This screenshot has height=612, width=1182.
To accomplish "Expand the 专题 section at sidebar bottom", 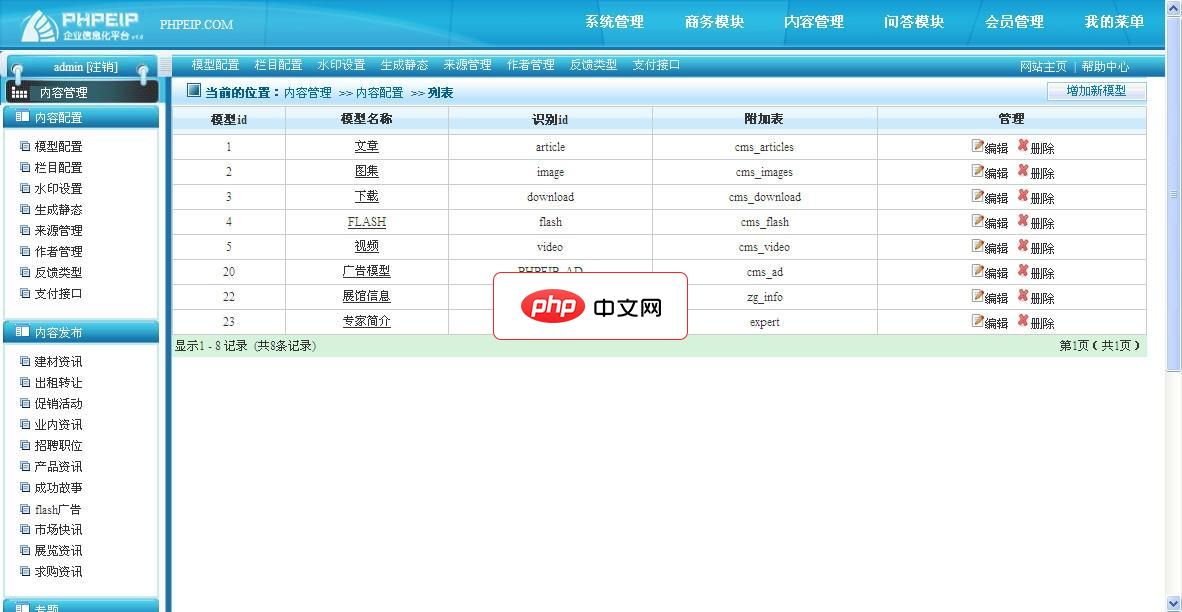I will tap(80, 606).
